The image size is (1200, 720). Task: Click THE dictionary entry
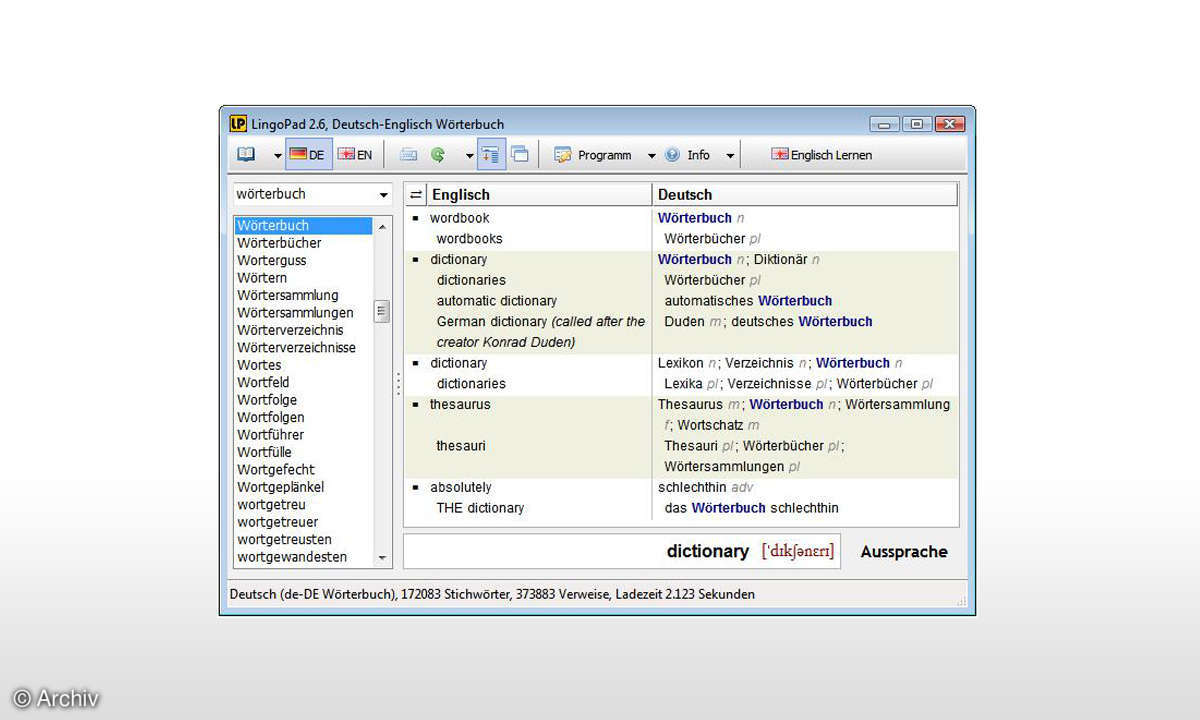(480, 508)
